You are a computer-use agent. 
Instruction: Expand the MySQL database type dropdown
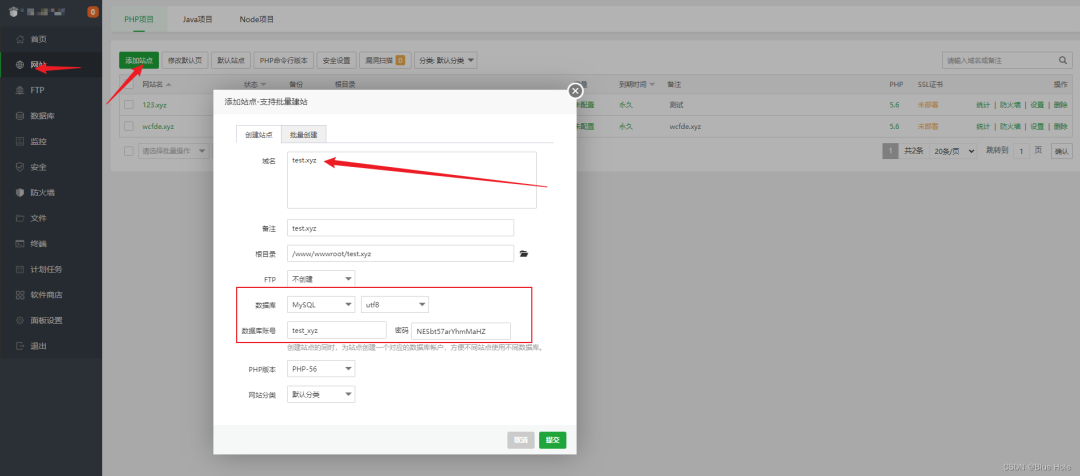pos(320,304)
